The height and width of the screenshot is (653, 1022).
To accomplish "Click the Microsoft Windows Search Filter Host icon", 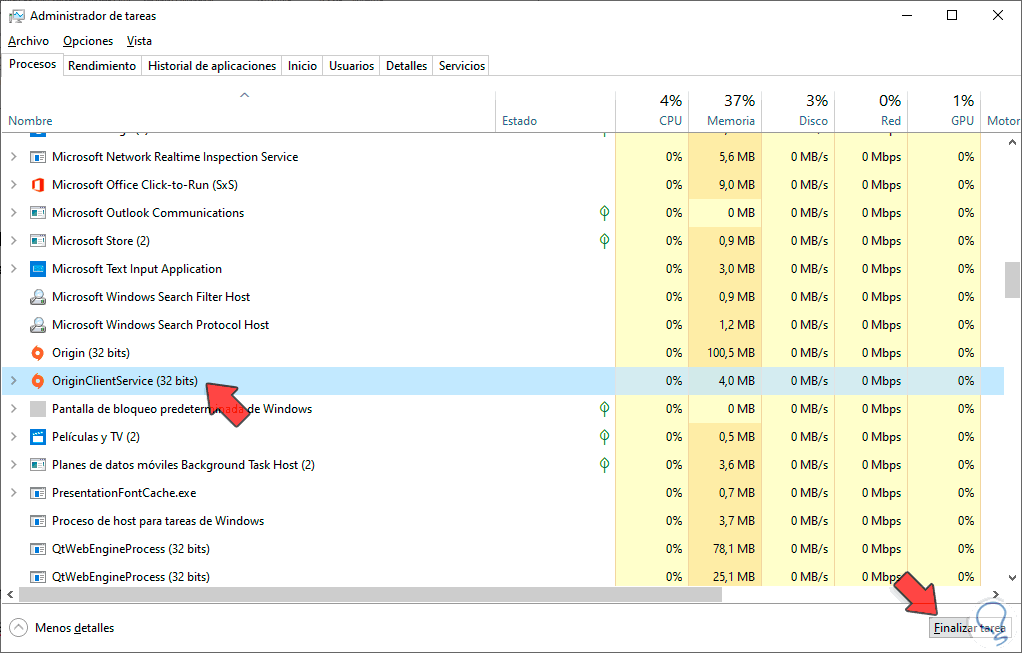I will (x=38, y=297).
